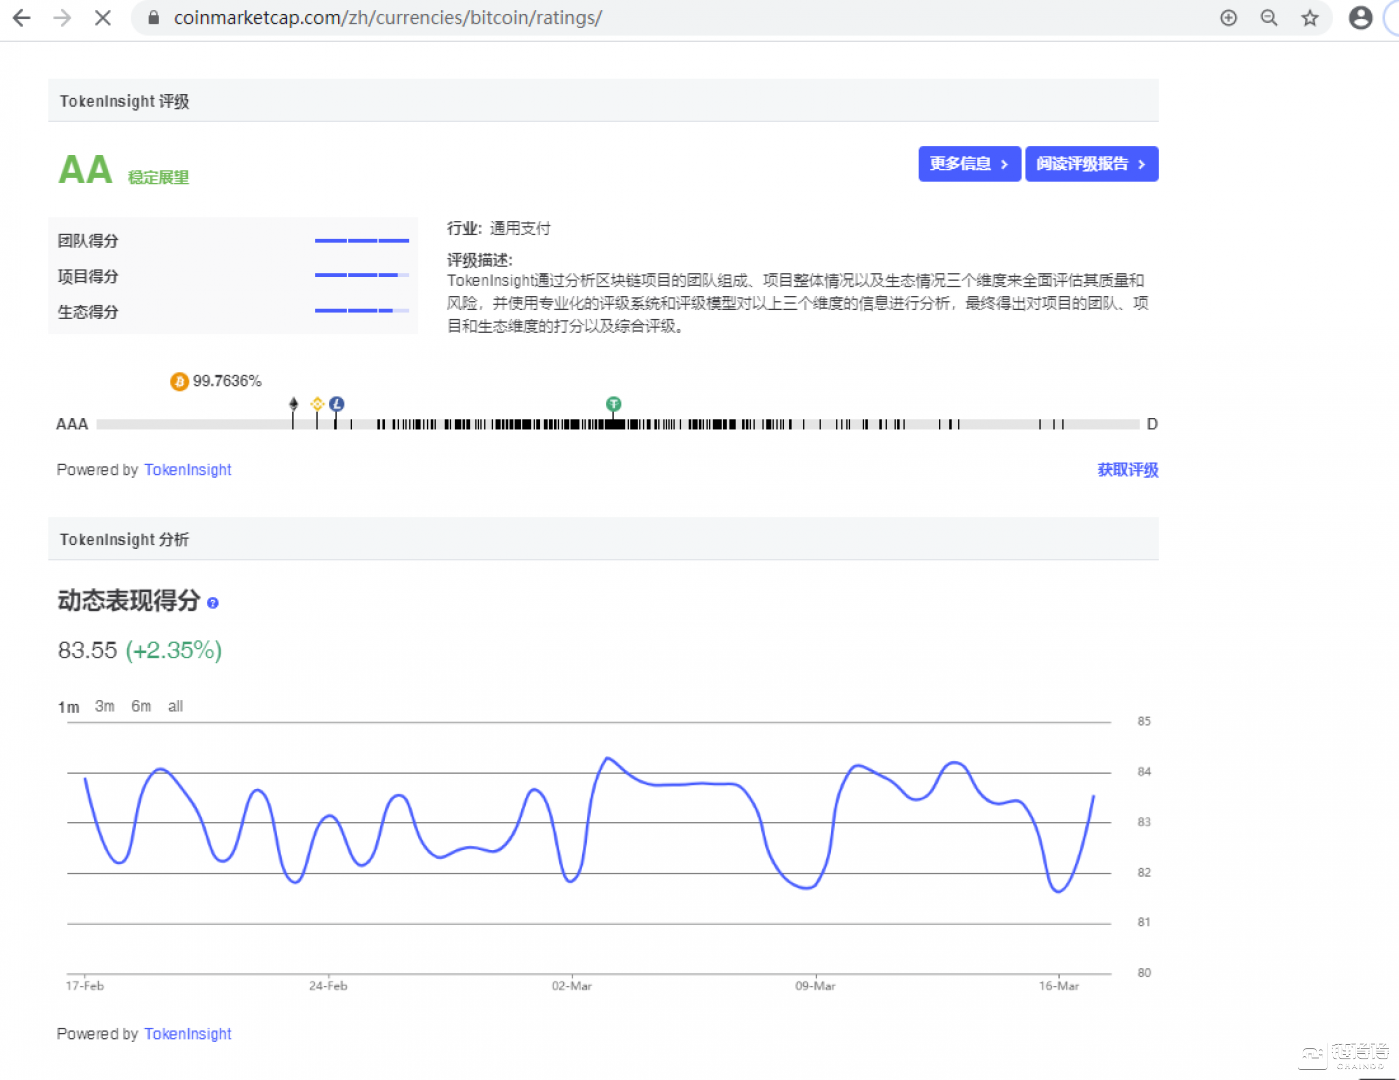Click the blue Litecoin marker on rating scale
1399x1080 pixels.
click(x=337, y=404)
